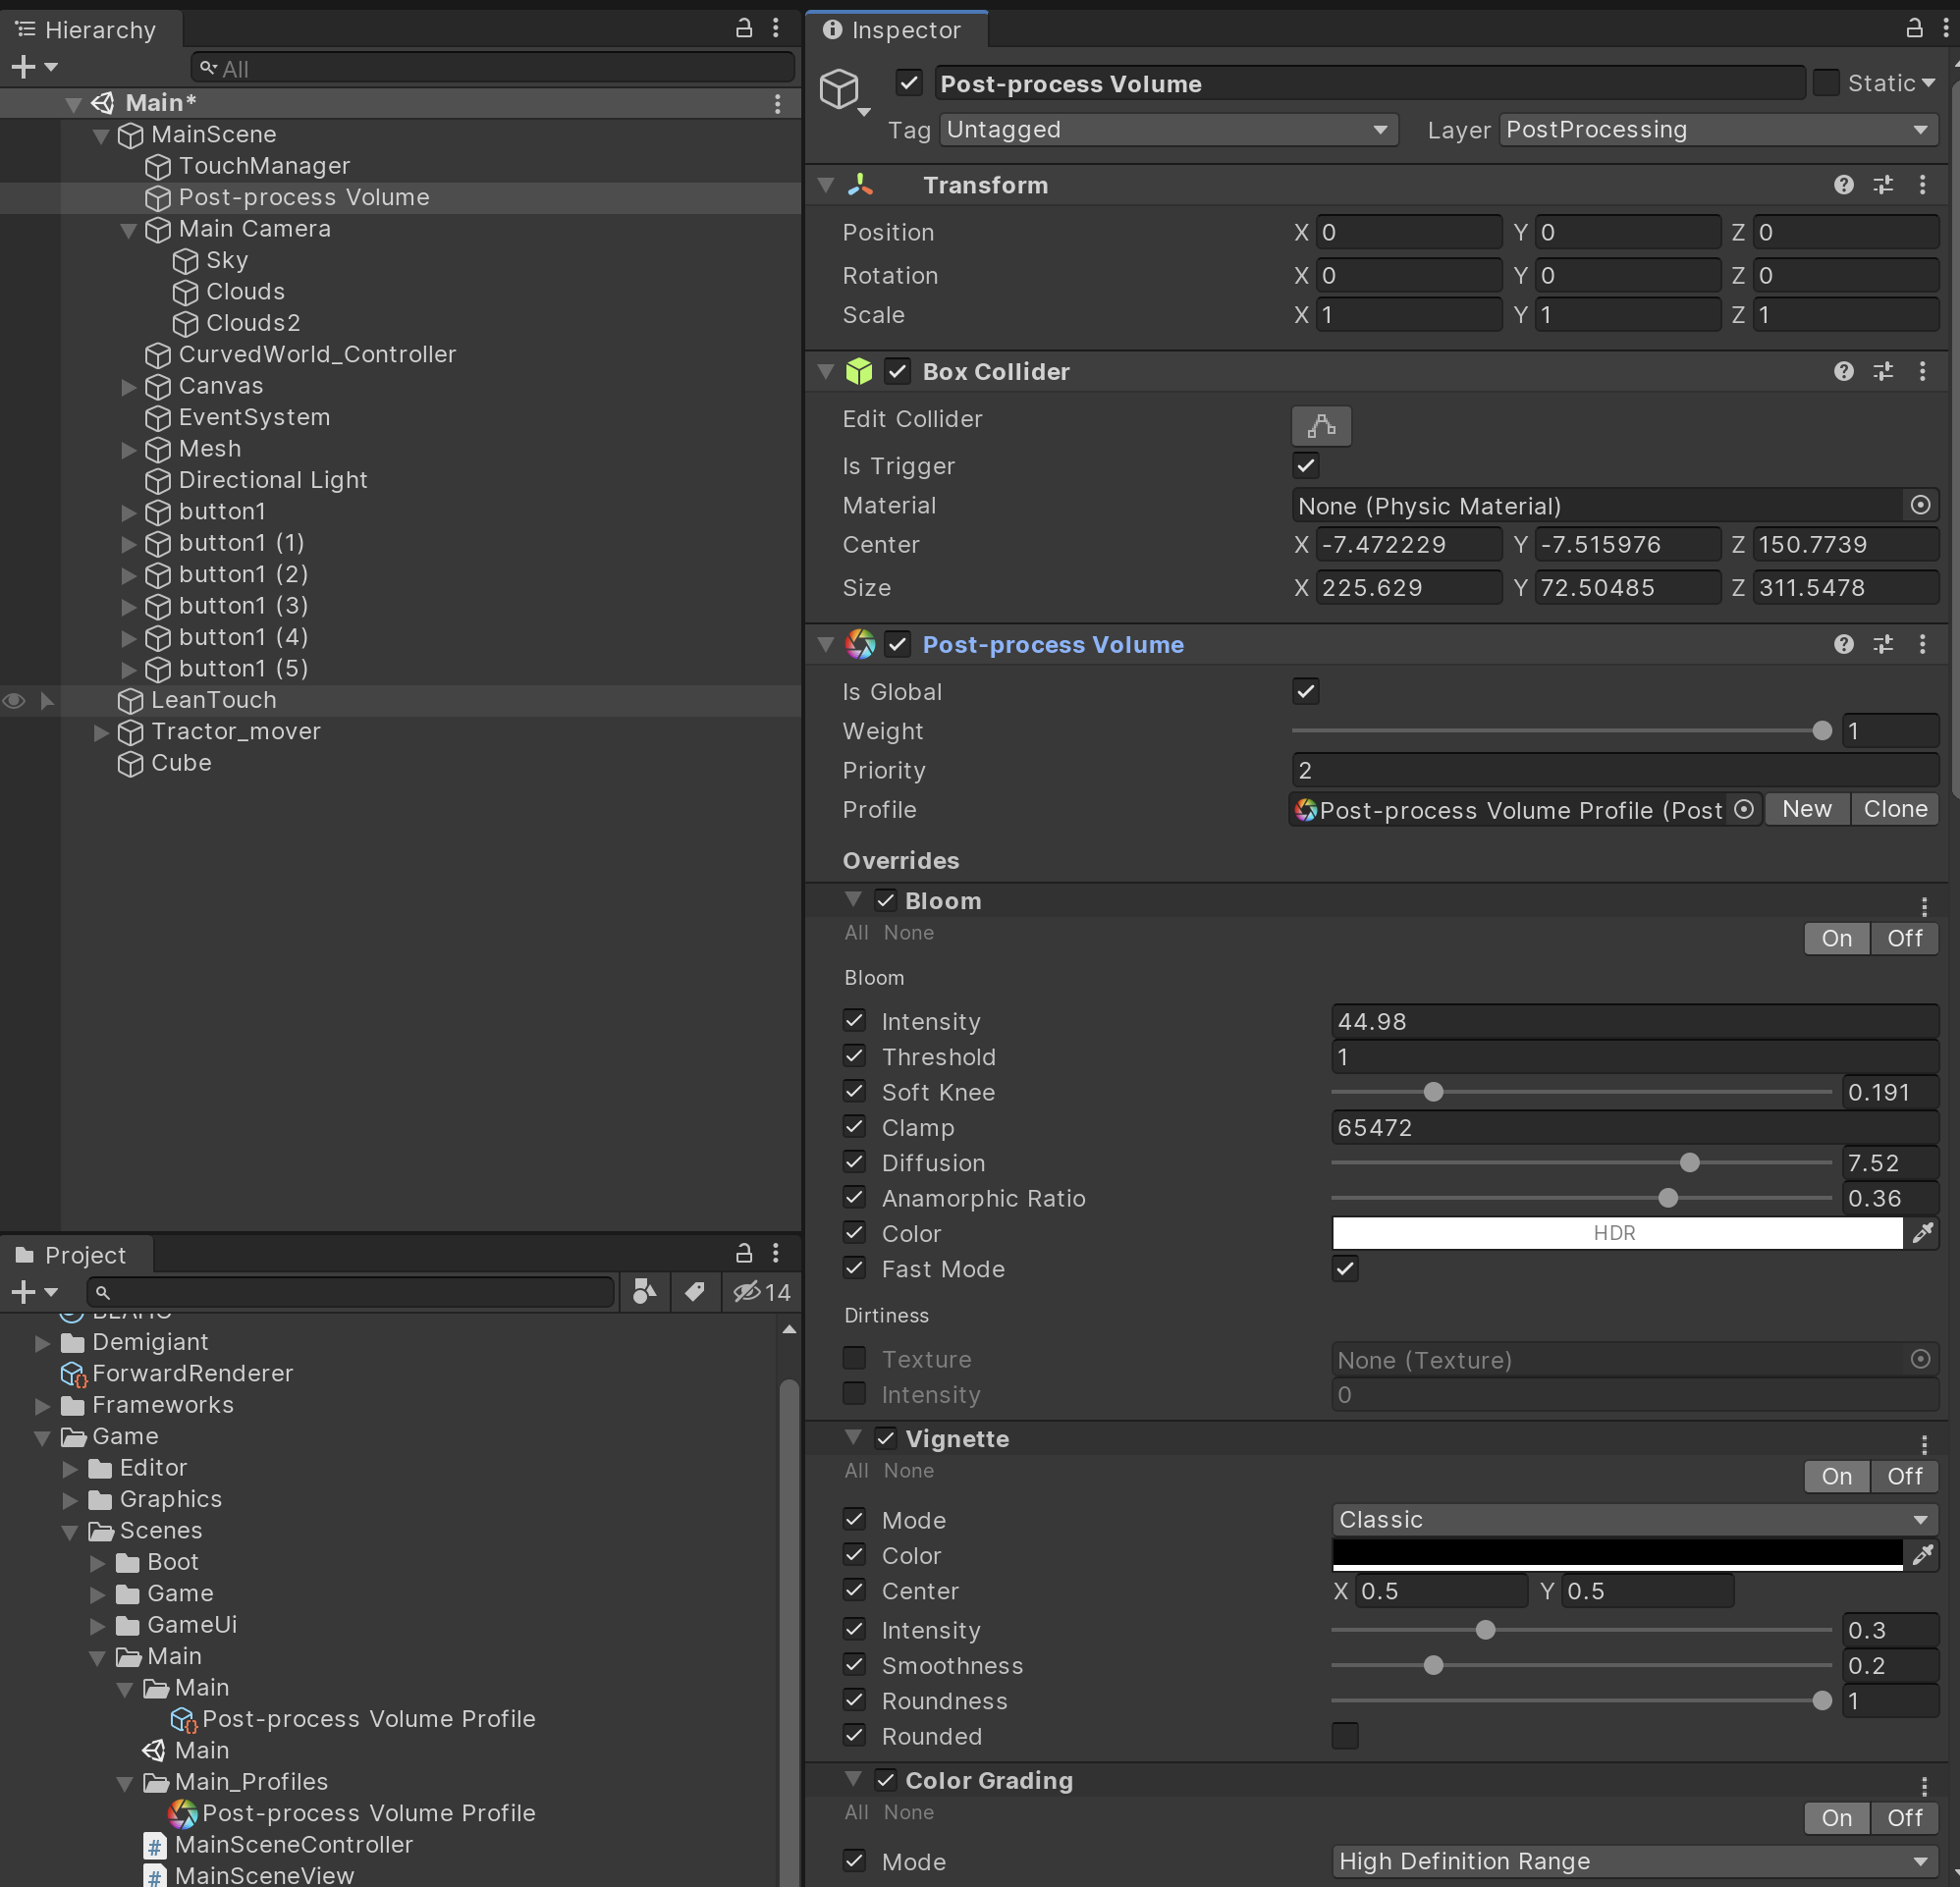Click the Edit Collider icon

[1321, 425]
